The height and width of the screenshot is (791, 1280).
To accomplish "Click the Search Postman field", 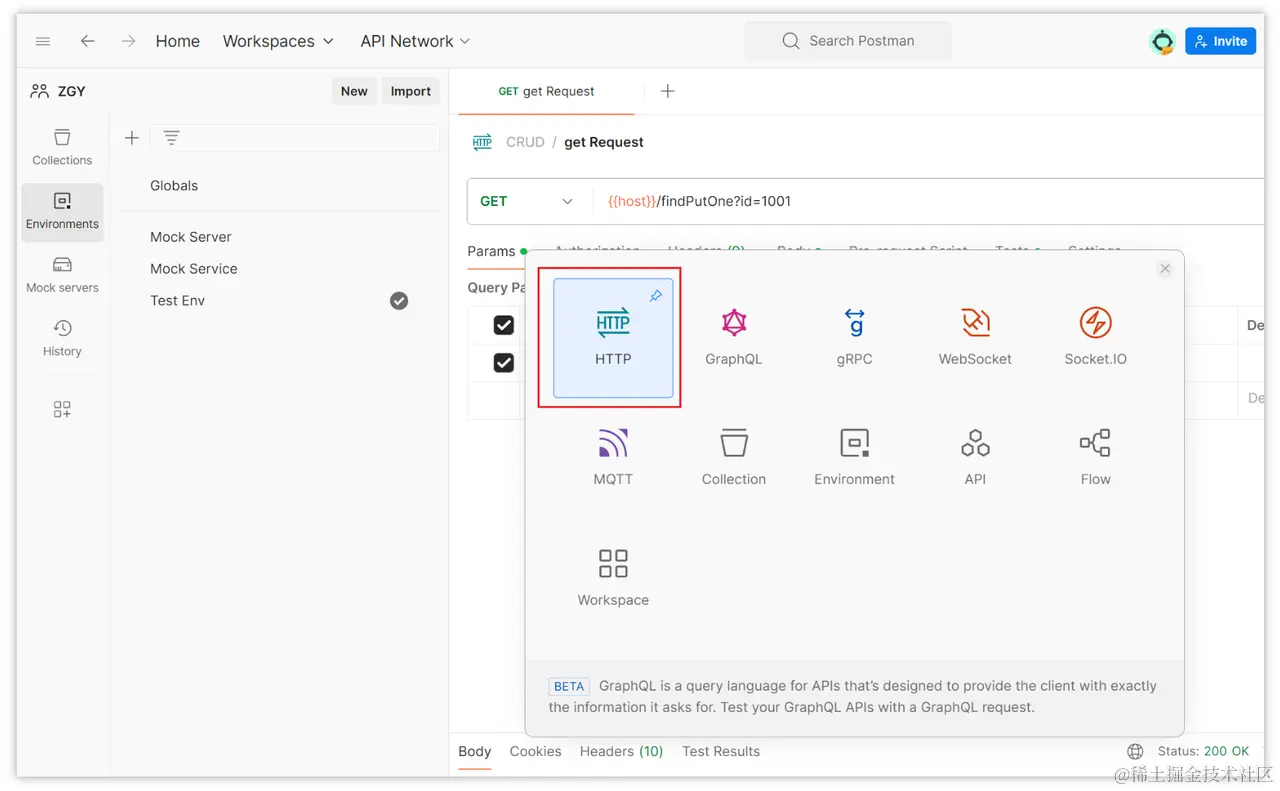I will pyautogui.click(x=848, y=41).
